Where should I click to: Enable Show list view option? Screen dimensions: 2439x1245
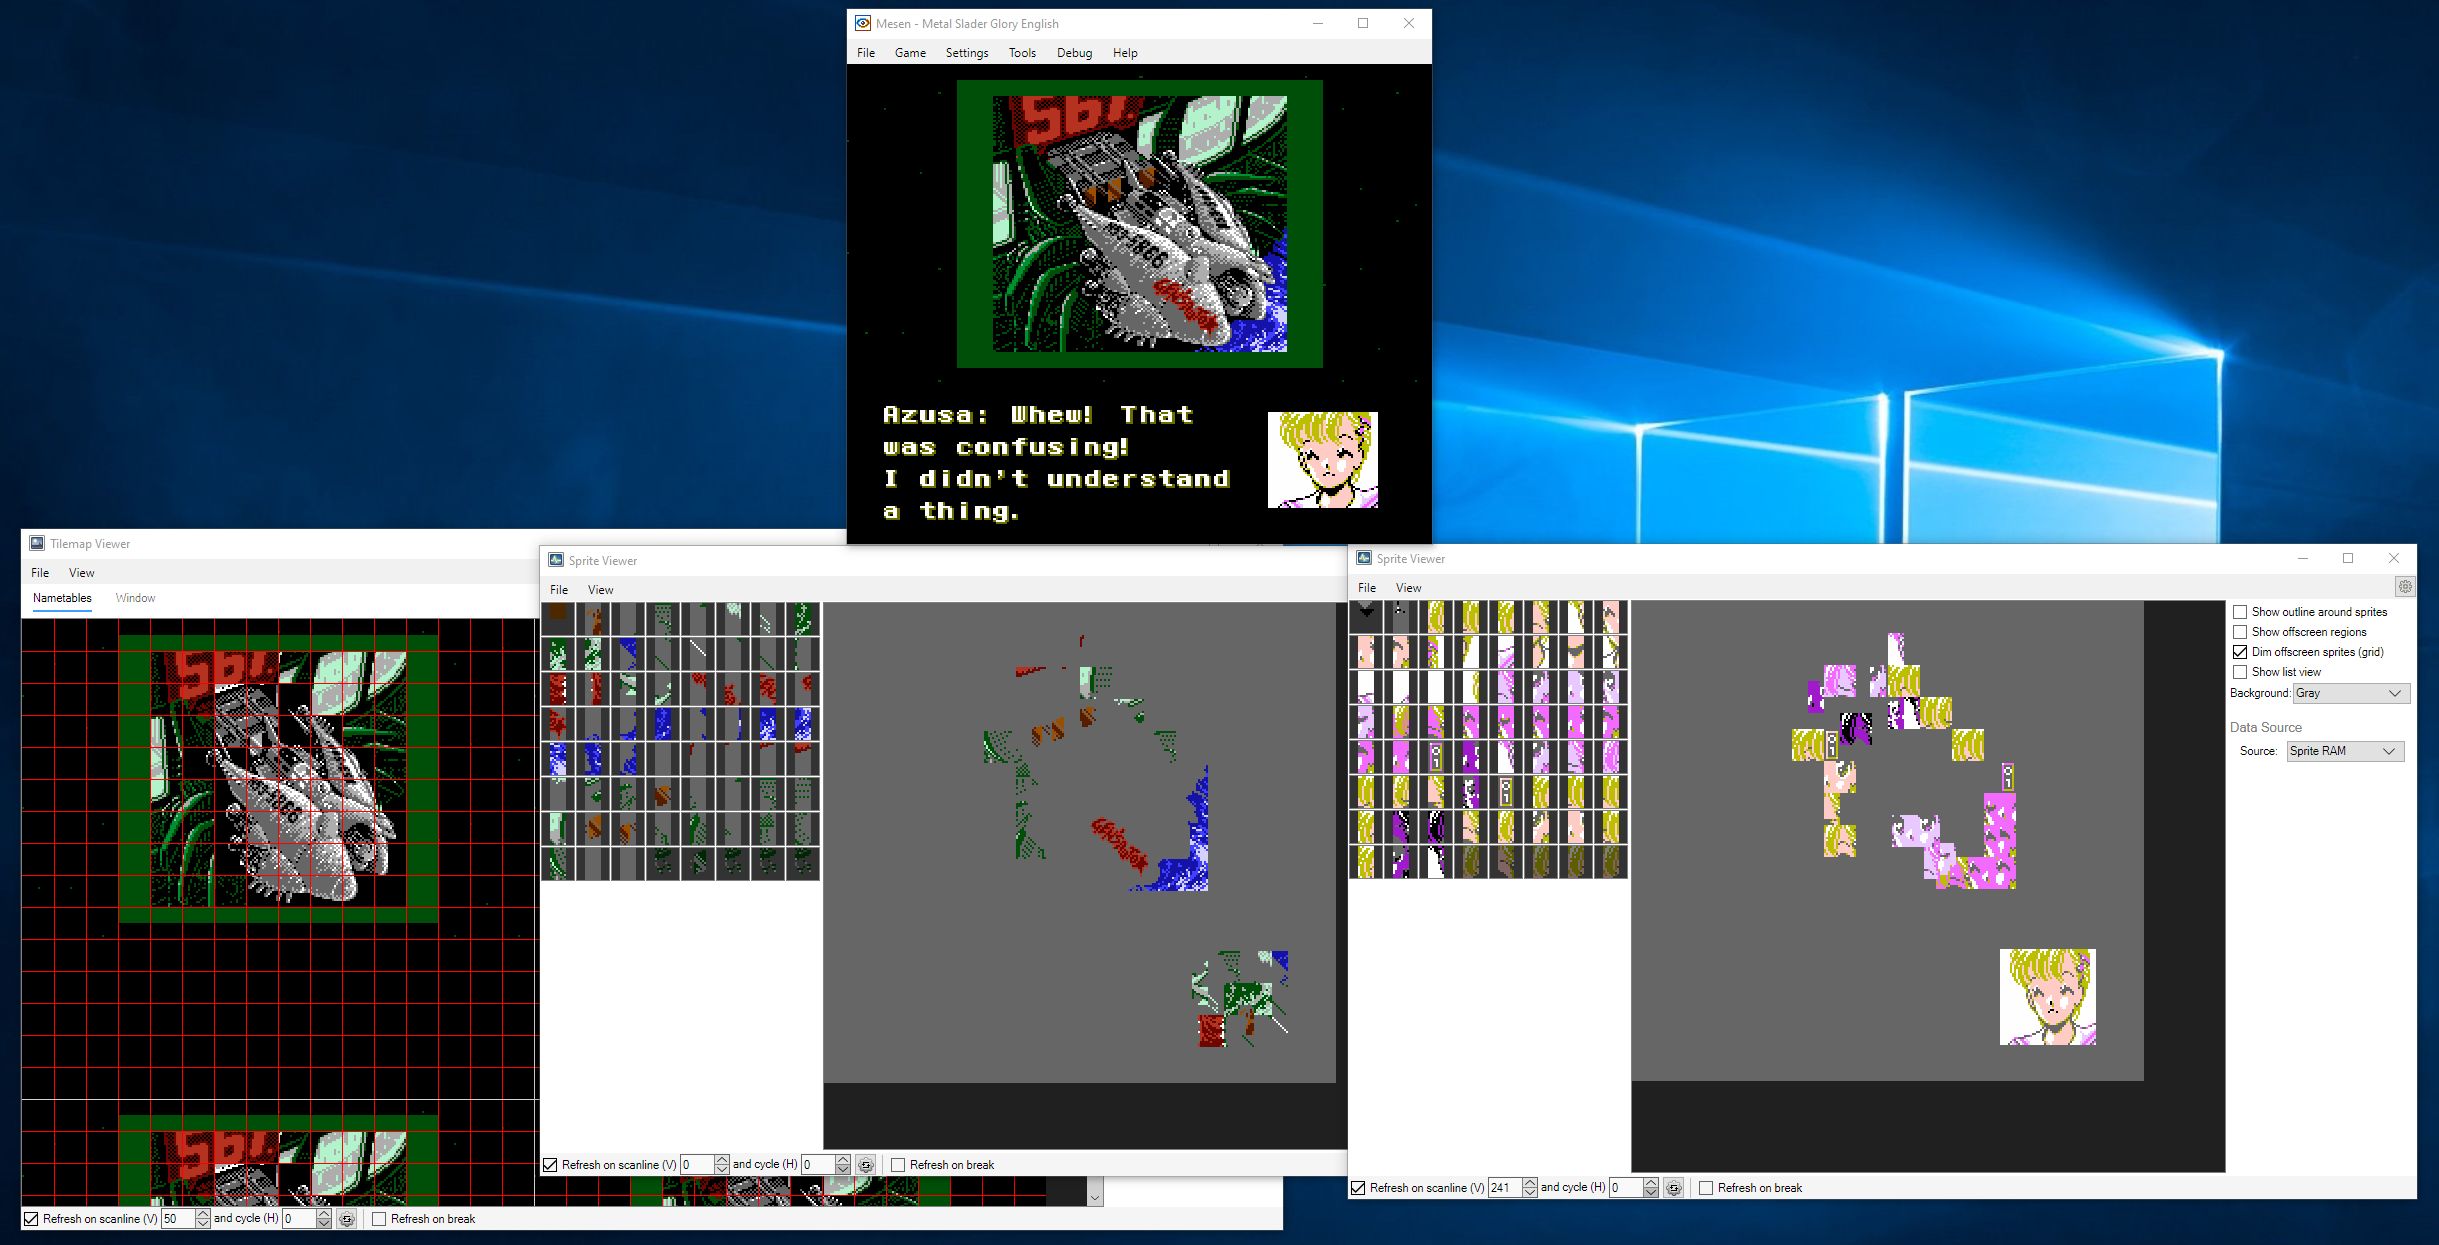pyautogui.click(x=2240, y=672)
